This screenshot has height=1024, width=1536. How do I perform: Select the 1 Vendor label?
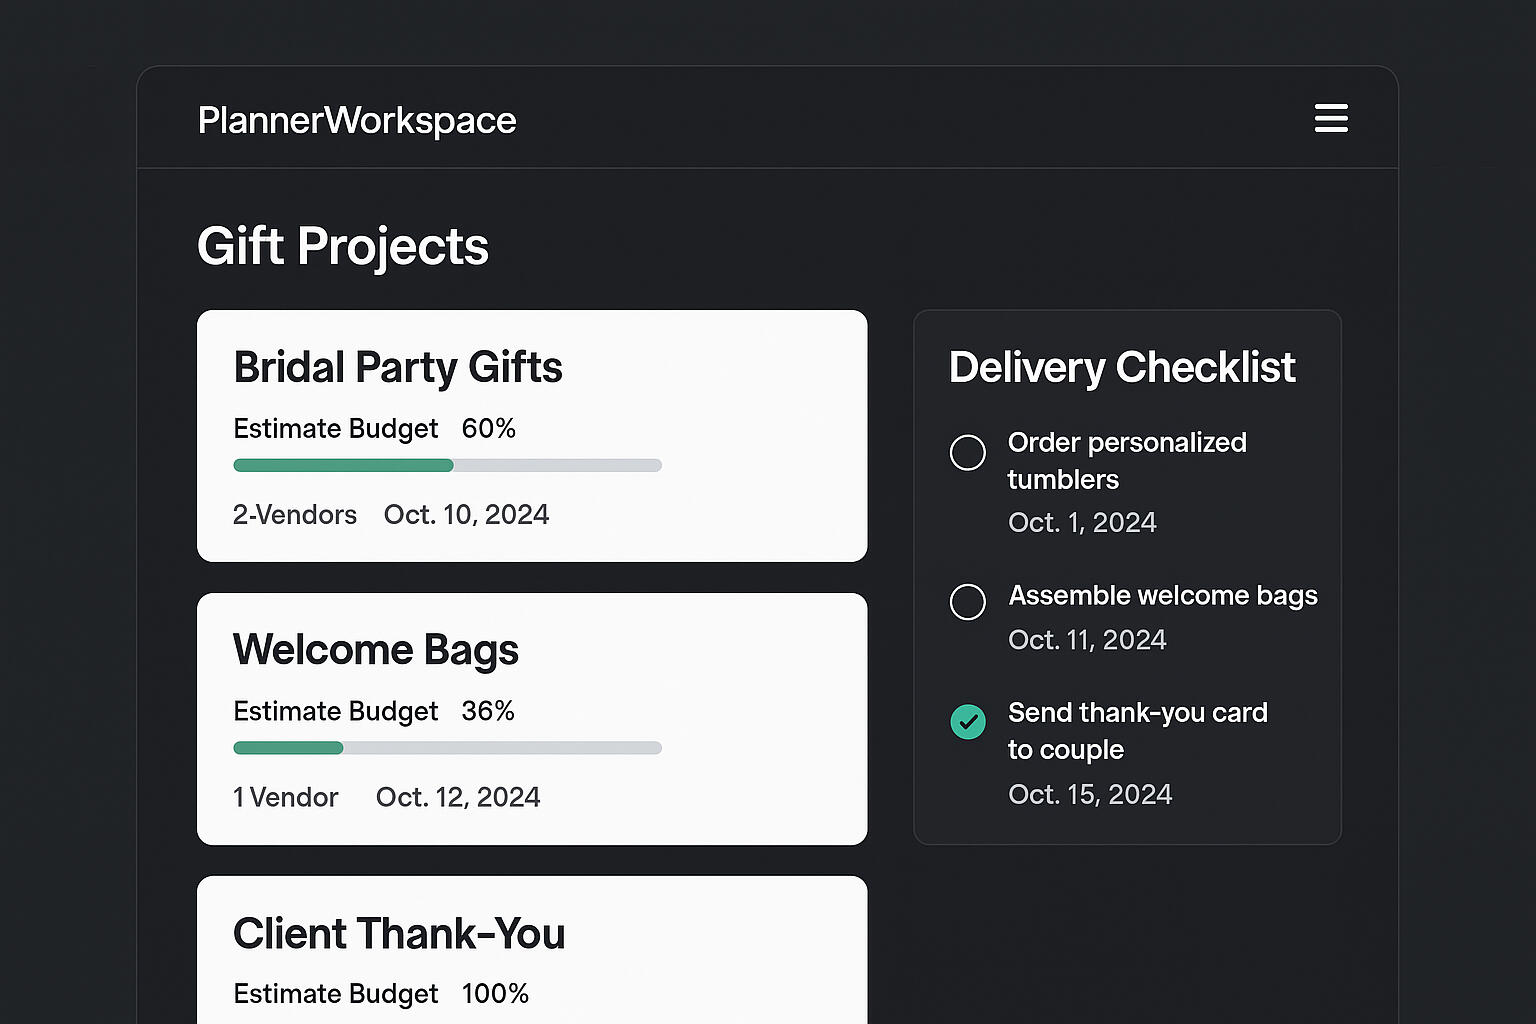(x=285, y=798)
